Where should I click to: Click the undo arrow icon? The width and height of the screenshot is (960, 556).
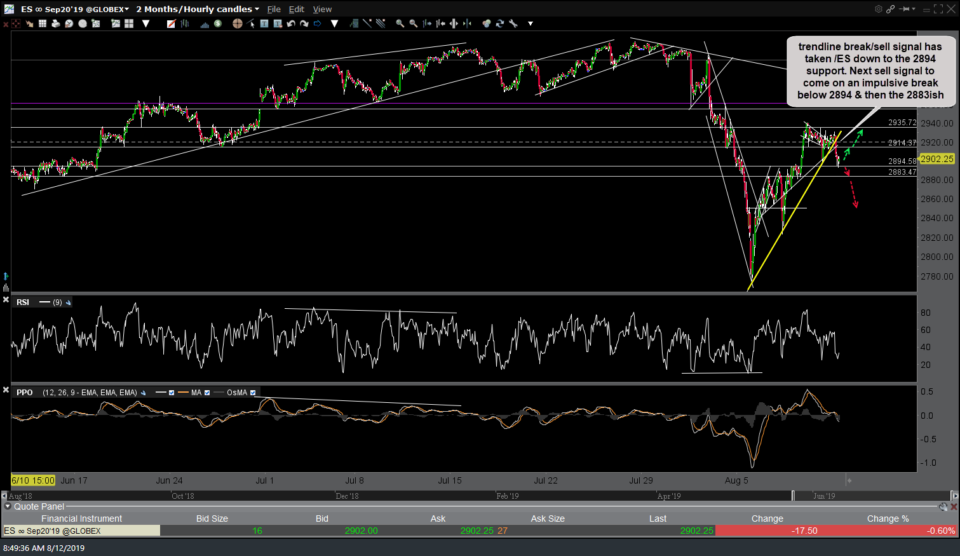pyautogui.click(x=291, y=24)
